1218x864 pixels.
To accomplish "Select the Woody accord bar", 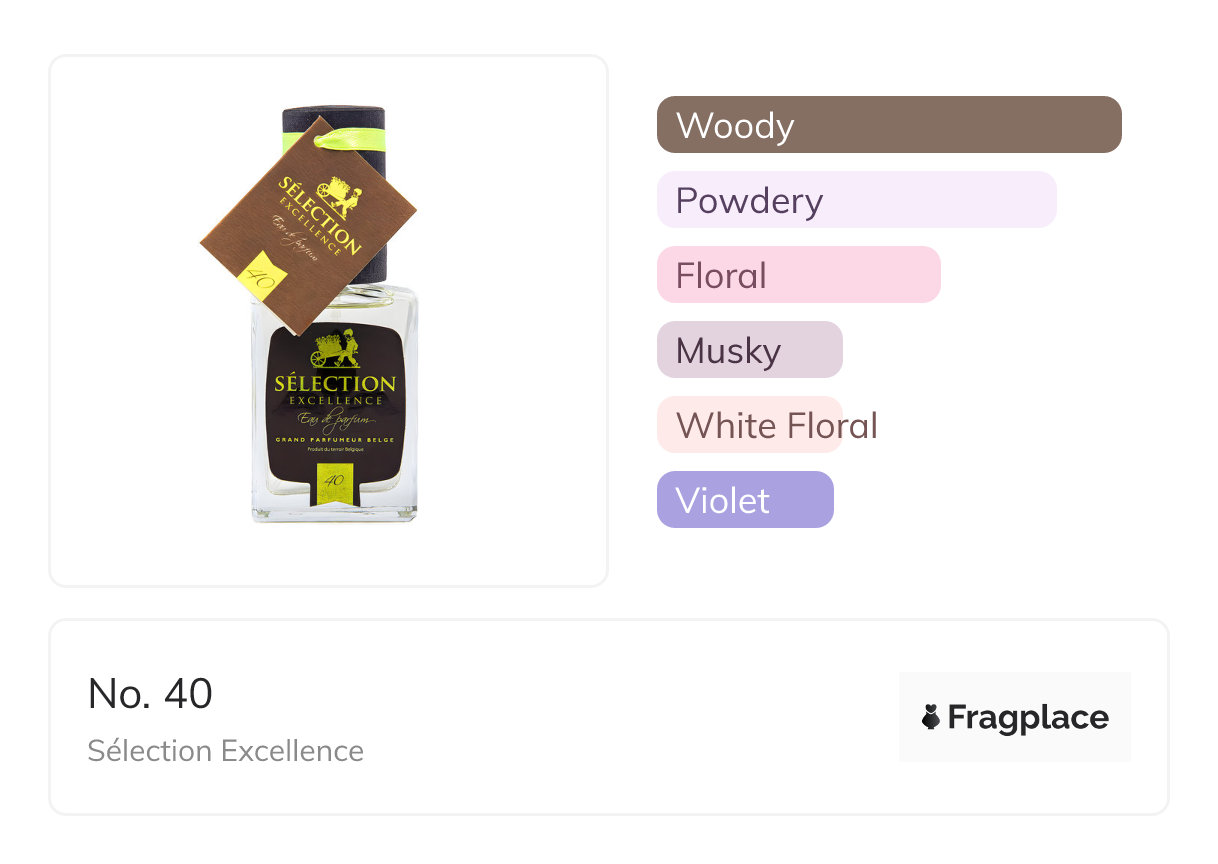I will (x=888, y=125).
